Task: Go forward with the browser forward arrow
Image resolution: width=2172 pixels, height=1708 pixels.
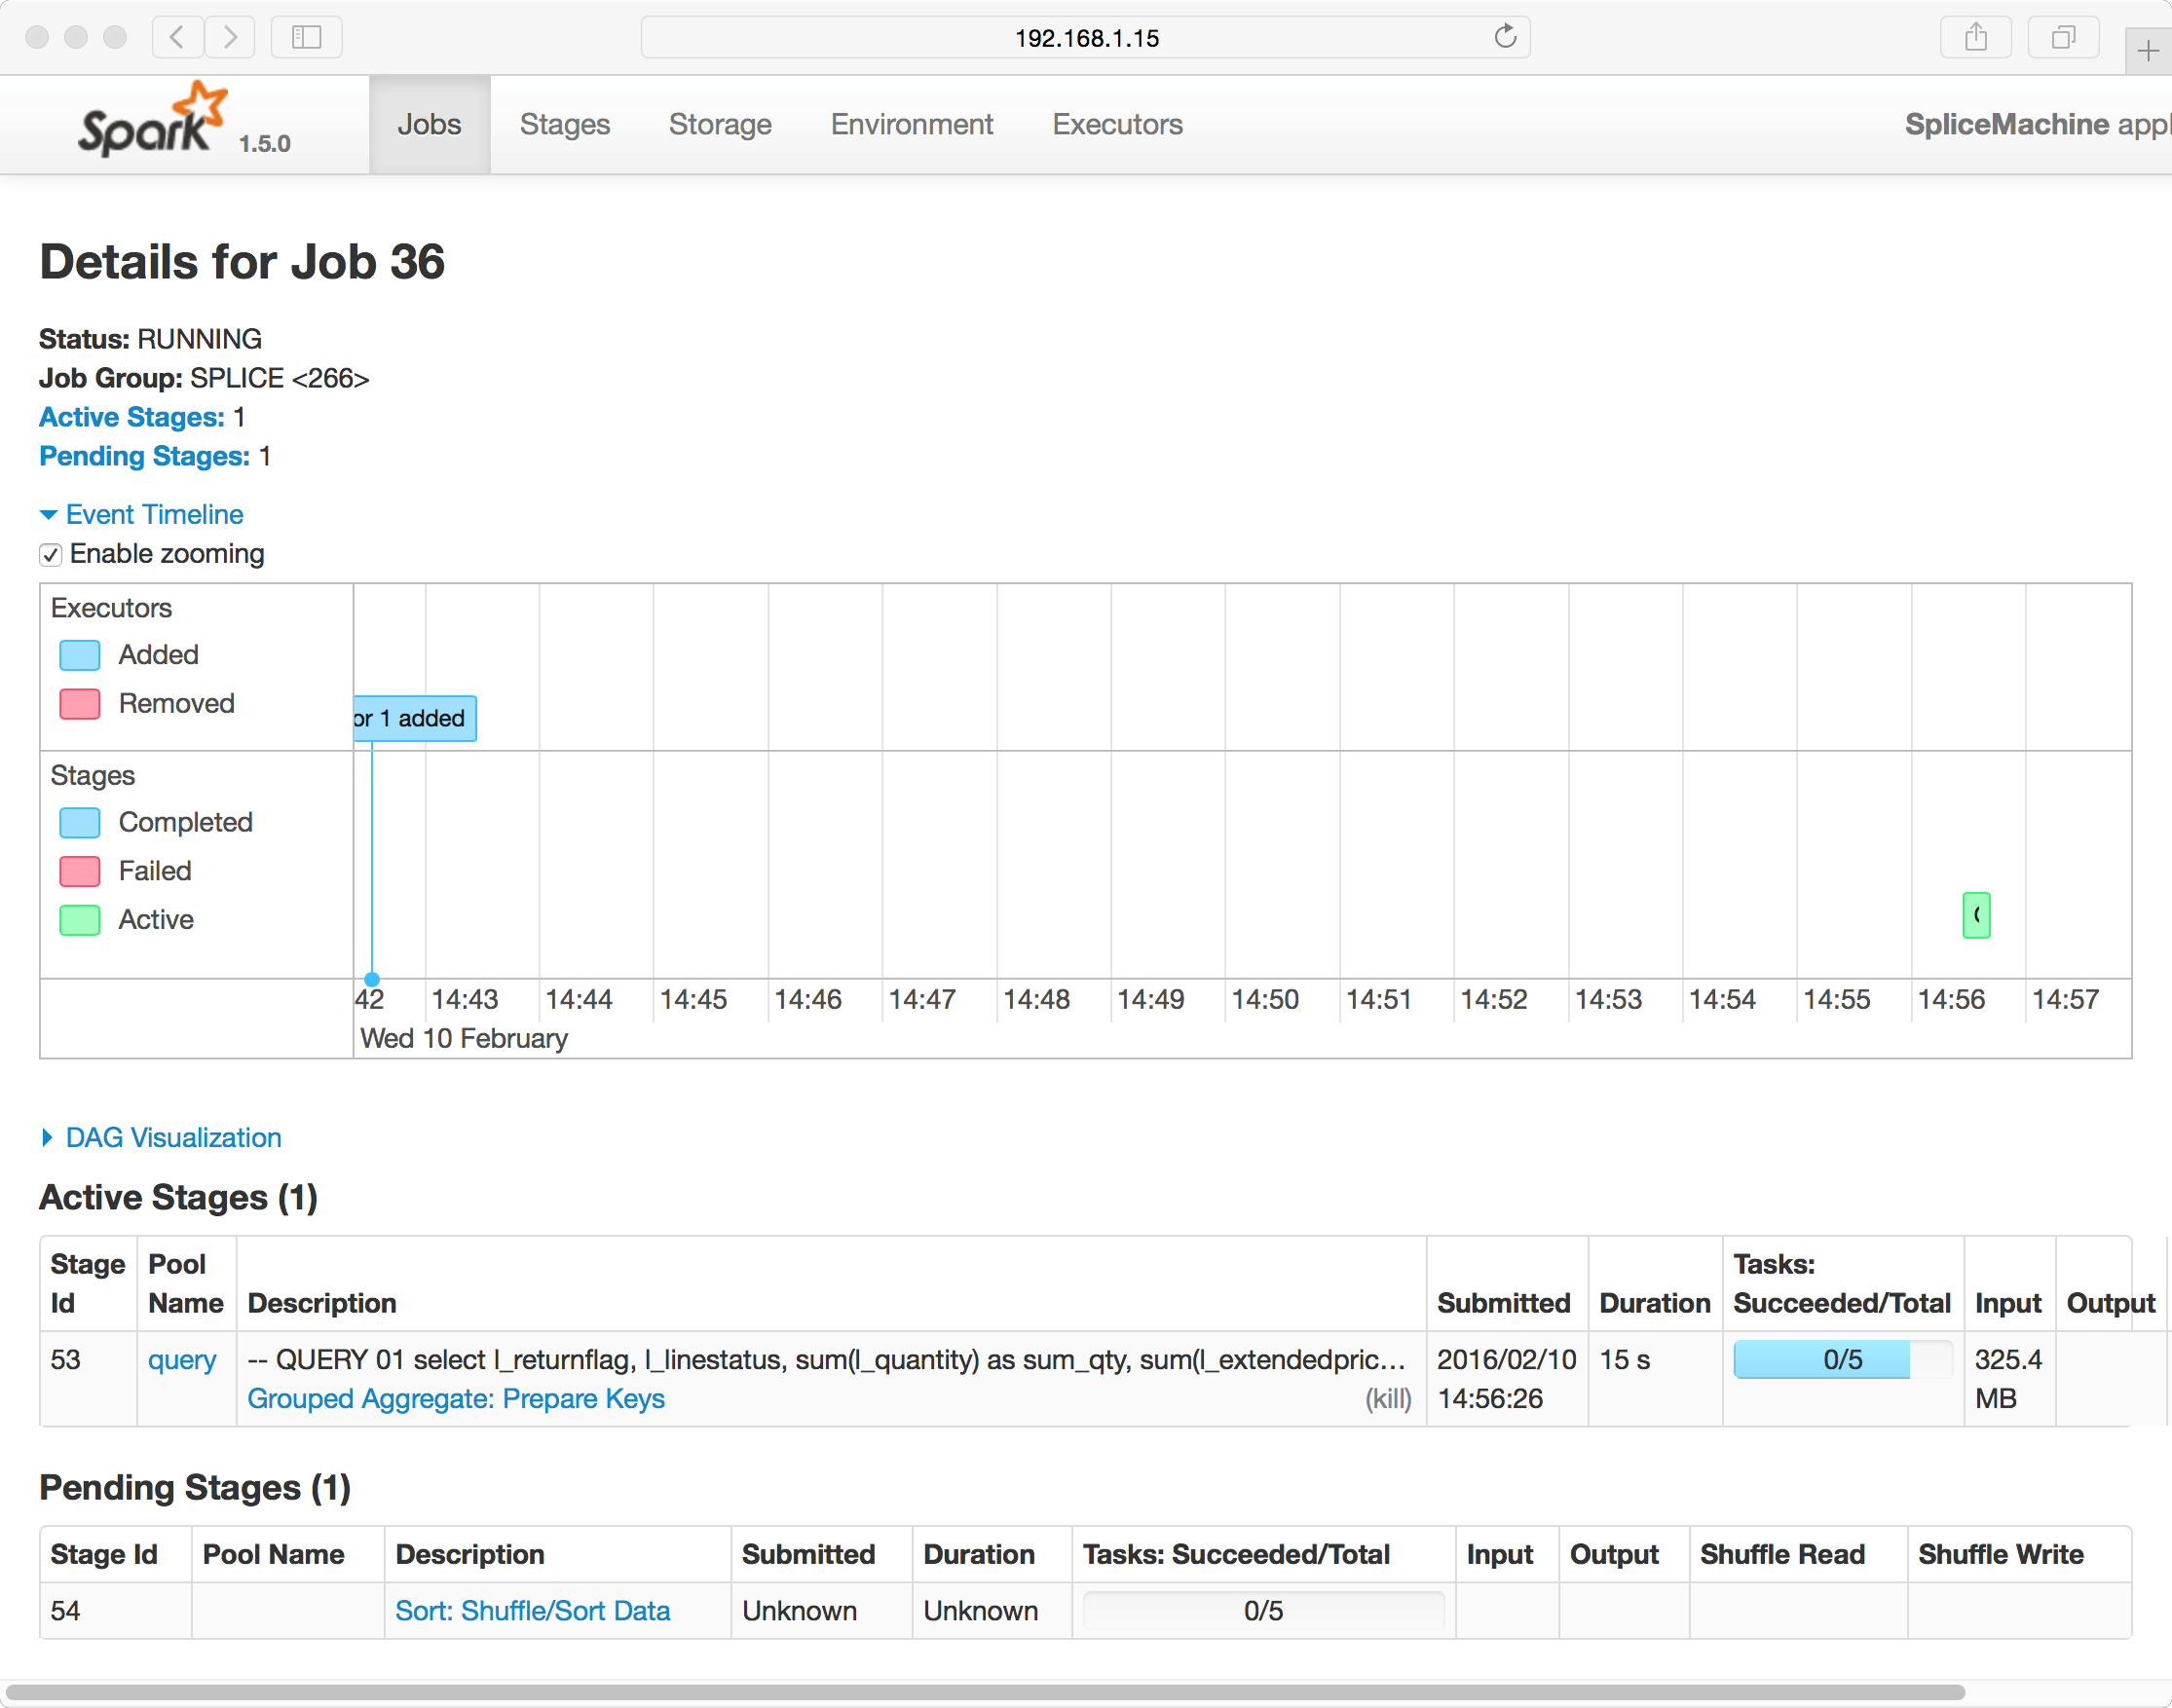Action: point(230,37)
